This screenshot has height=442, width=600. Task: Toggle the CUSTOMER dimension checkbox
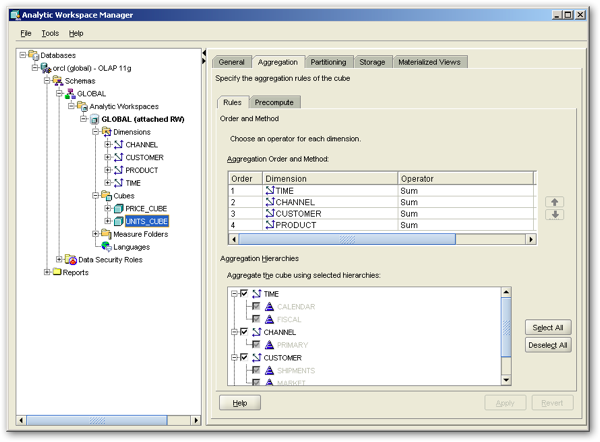244,357
